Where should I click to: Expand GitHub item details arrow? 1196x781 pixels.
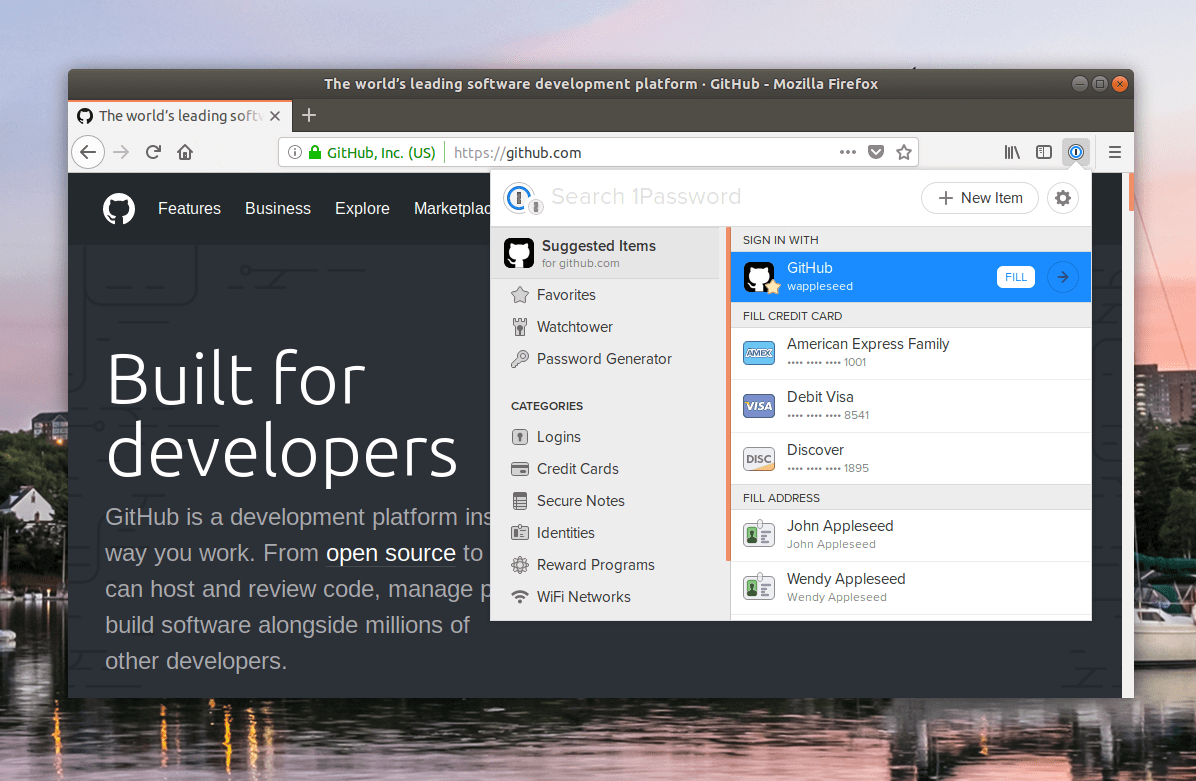pos(1063,277)
